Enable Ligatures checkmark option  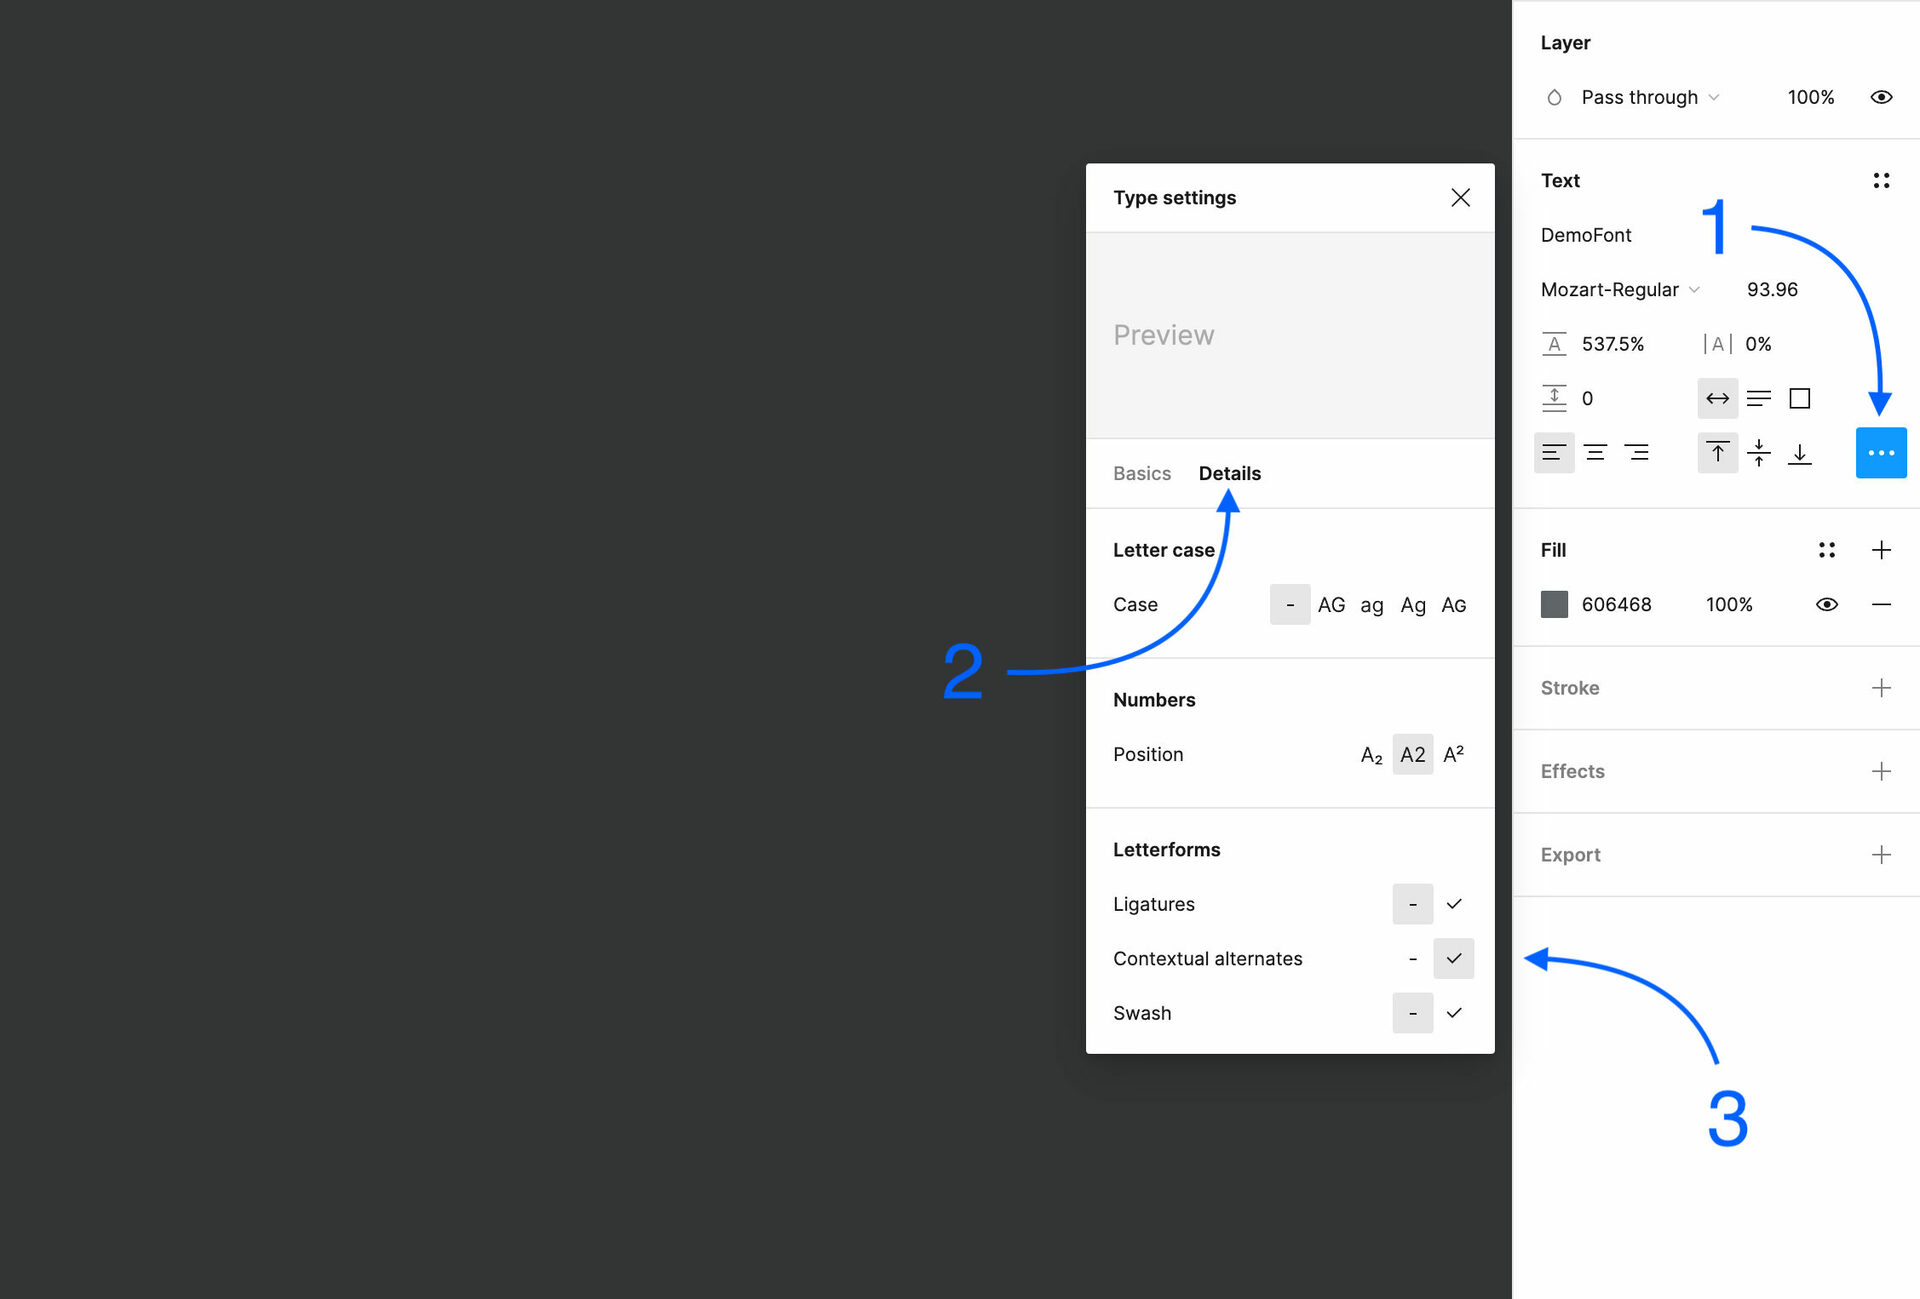[1453, 904]
